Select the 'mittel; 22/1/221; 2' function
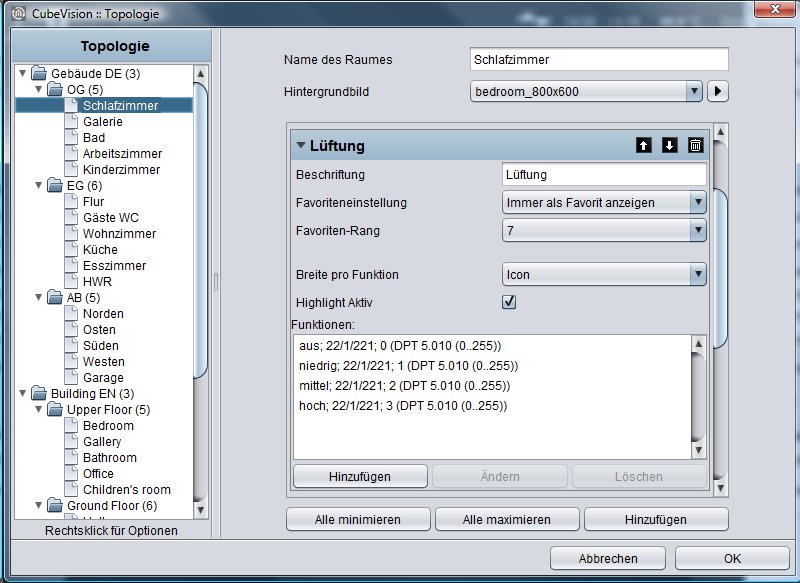This screenshot has width=800, height=583. pyautogui.click(x=404, y=386)
